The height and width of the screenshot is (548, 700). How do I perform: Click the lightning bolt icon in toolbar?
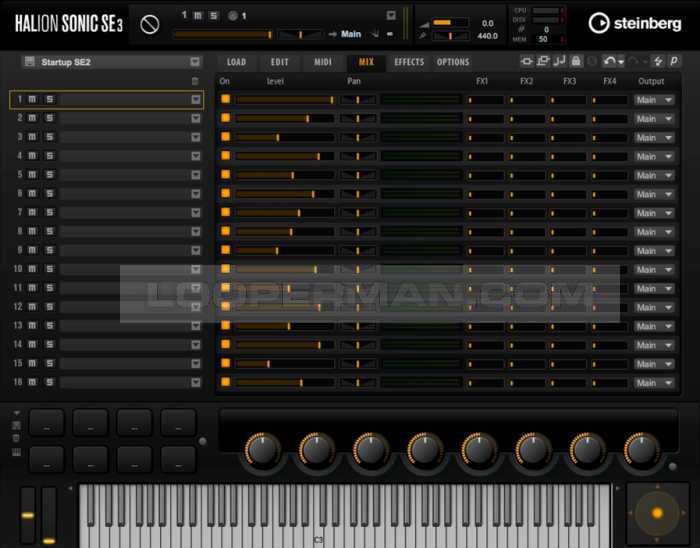click(x=658, y=62)
